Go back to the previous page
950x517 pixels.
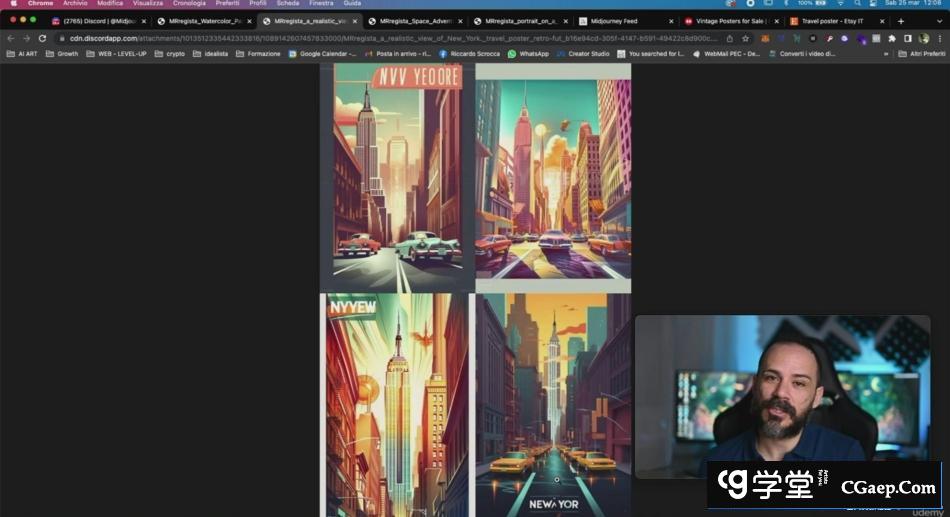coord(12,38)
